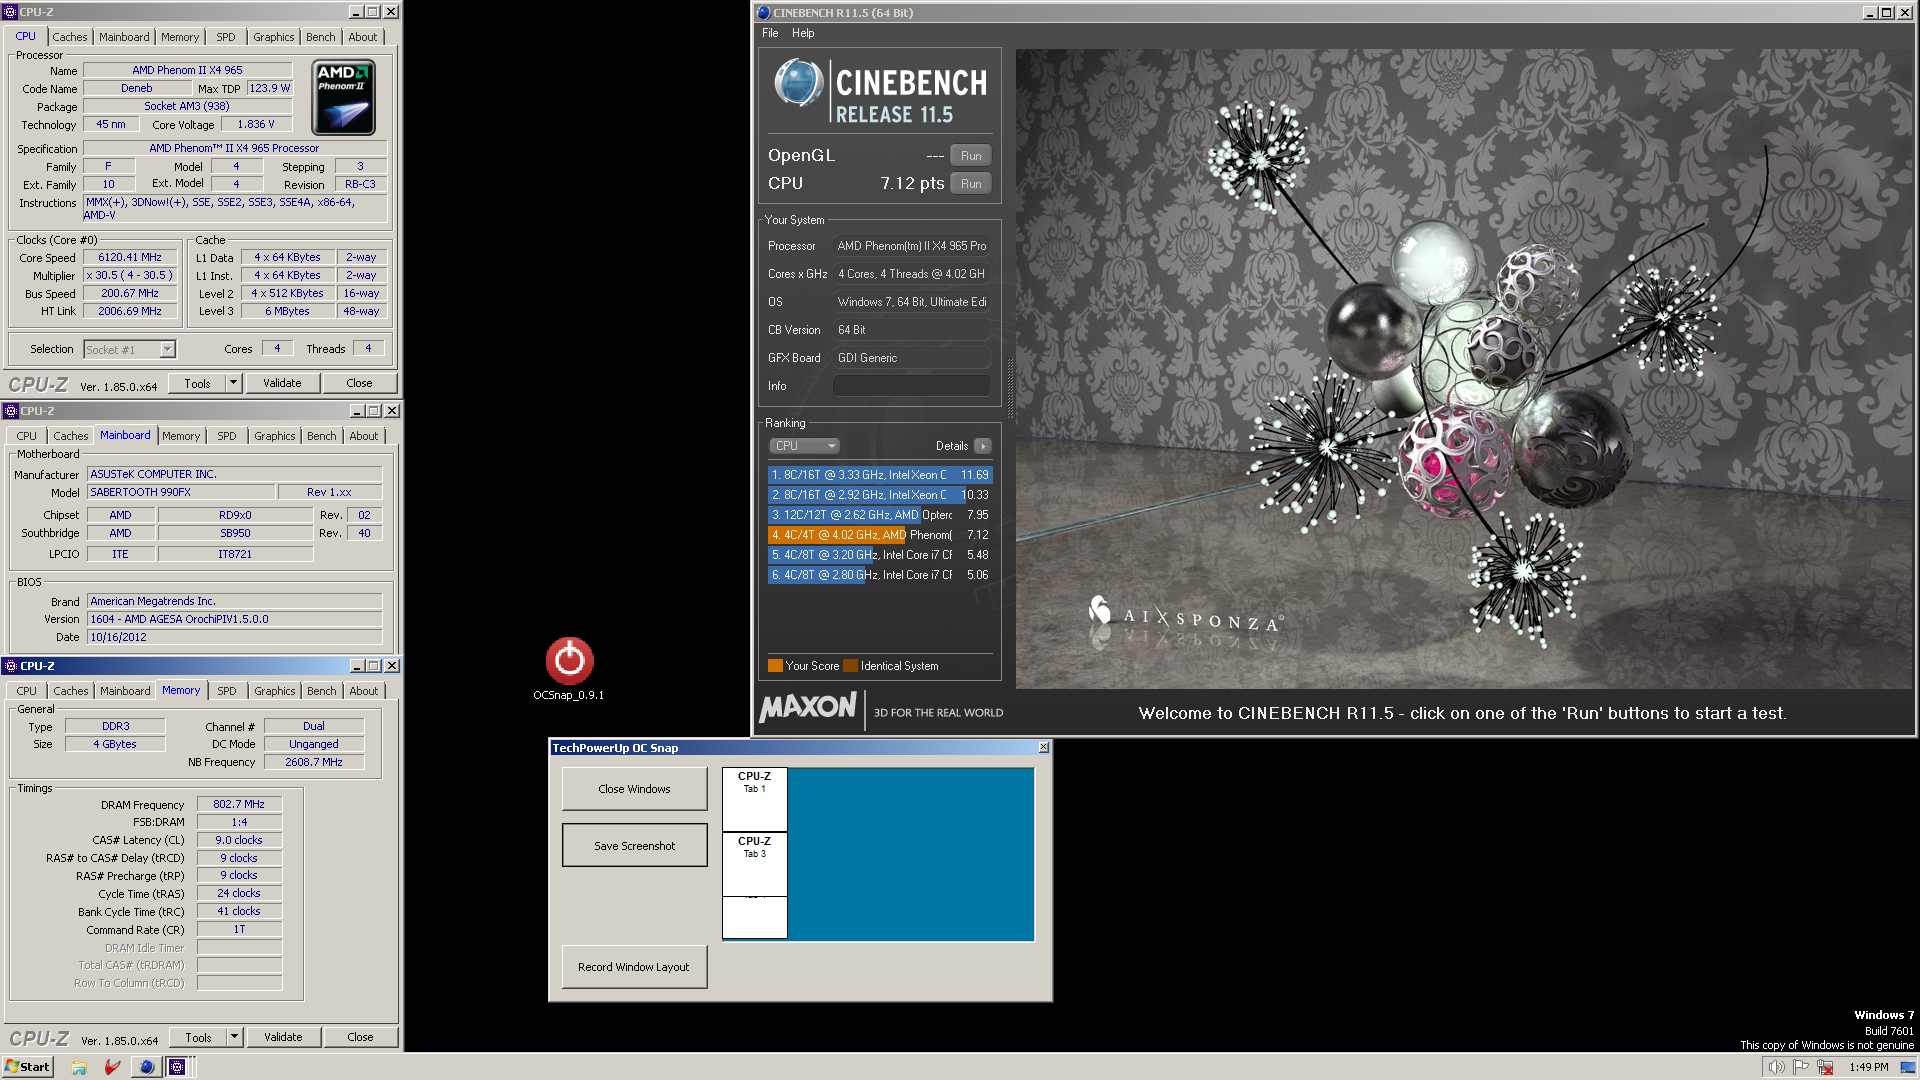Click the disconnected network tray icon
This screenshot has width=1920, height=1080.
1826,1067
